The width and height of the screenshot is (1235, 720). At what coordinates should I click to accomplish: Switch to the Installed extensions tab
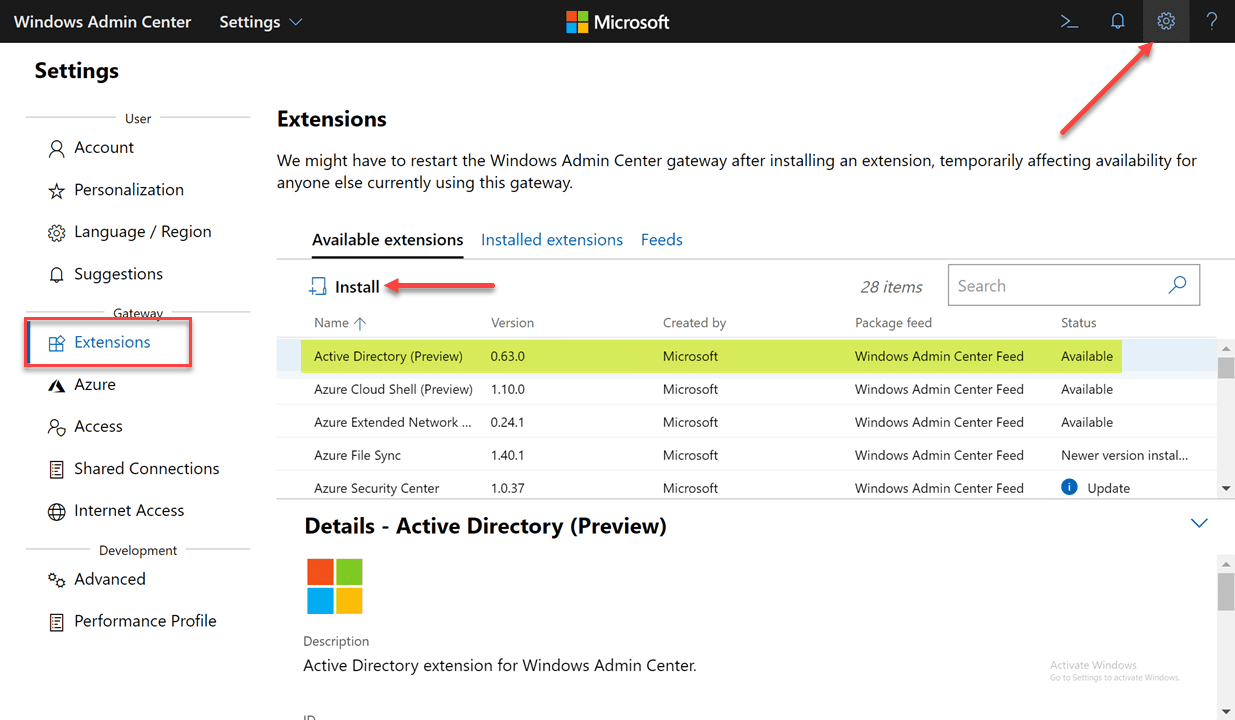point(551,239)
